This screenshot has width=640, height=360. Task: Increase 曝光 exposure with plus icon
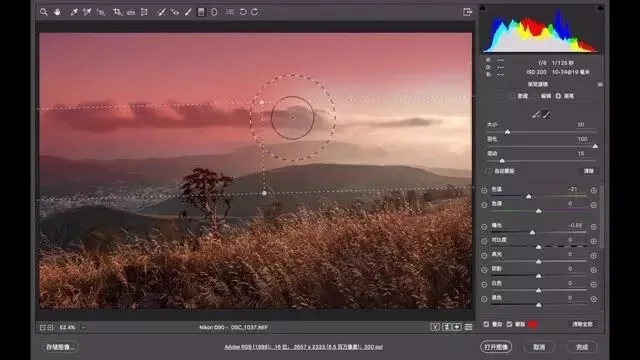[593, 227]
